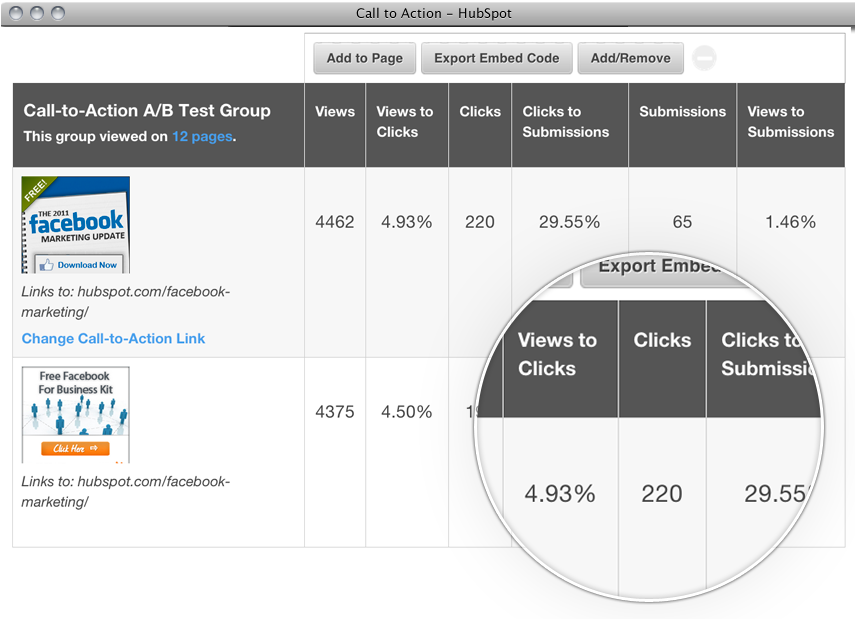855x619 pixels.
Task: Click the red close window button
Action: pyautogui.click(x=16, y=13)
